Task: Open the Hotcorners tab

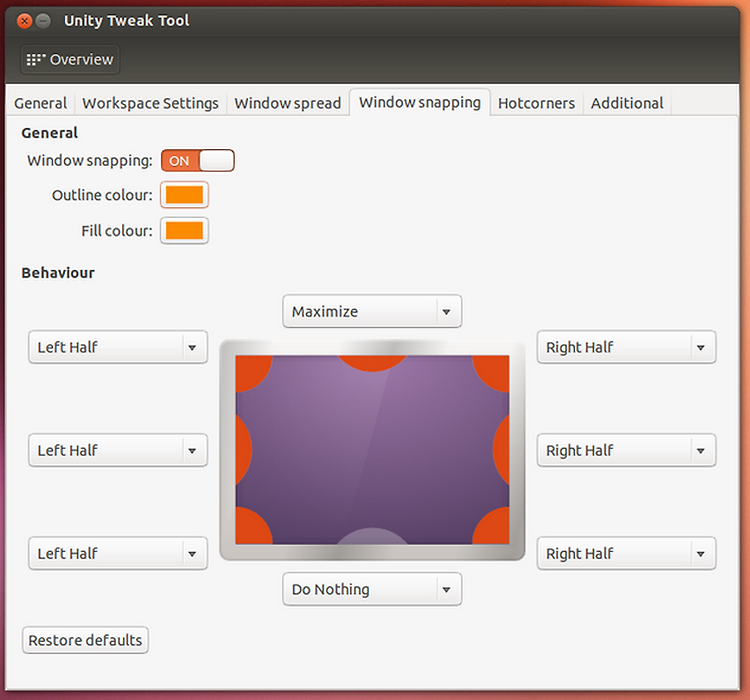Action: click(x=536, y=103)
